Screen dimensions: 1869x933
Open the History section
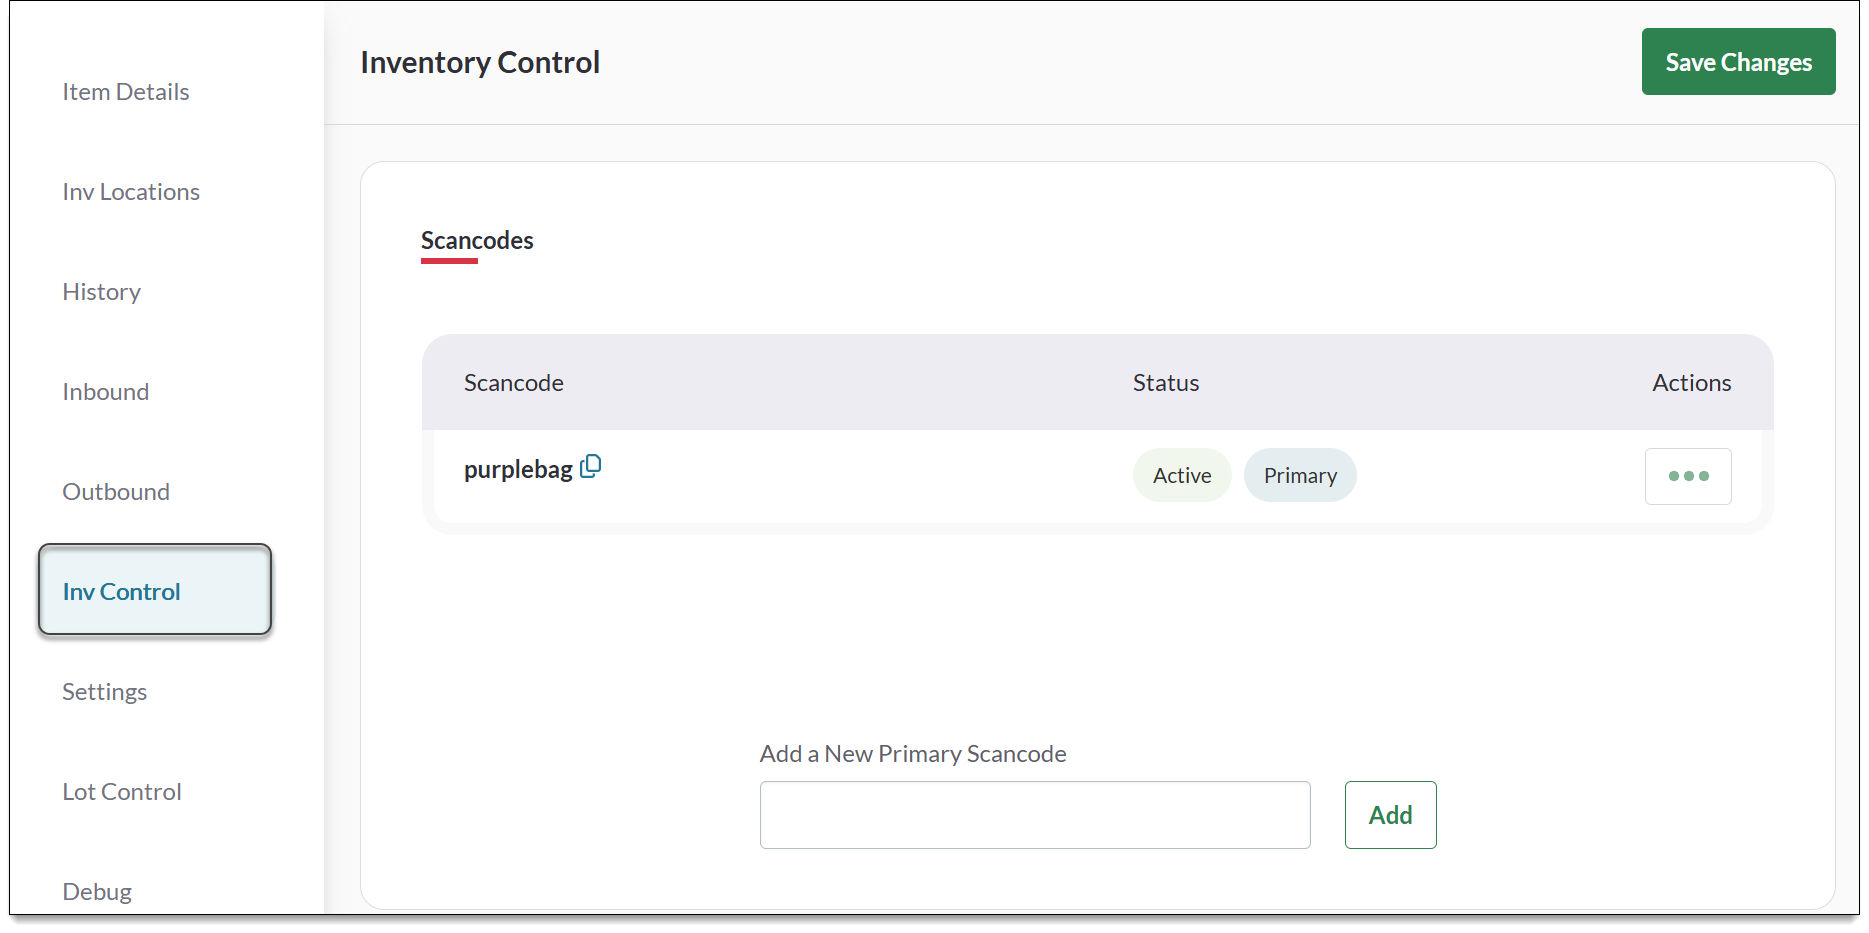[101, 292]
